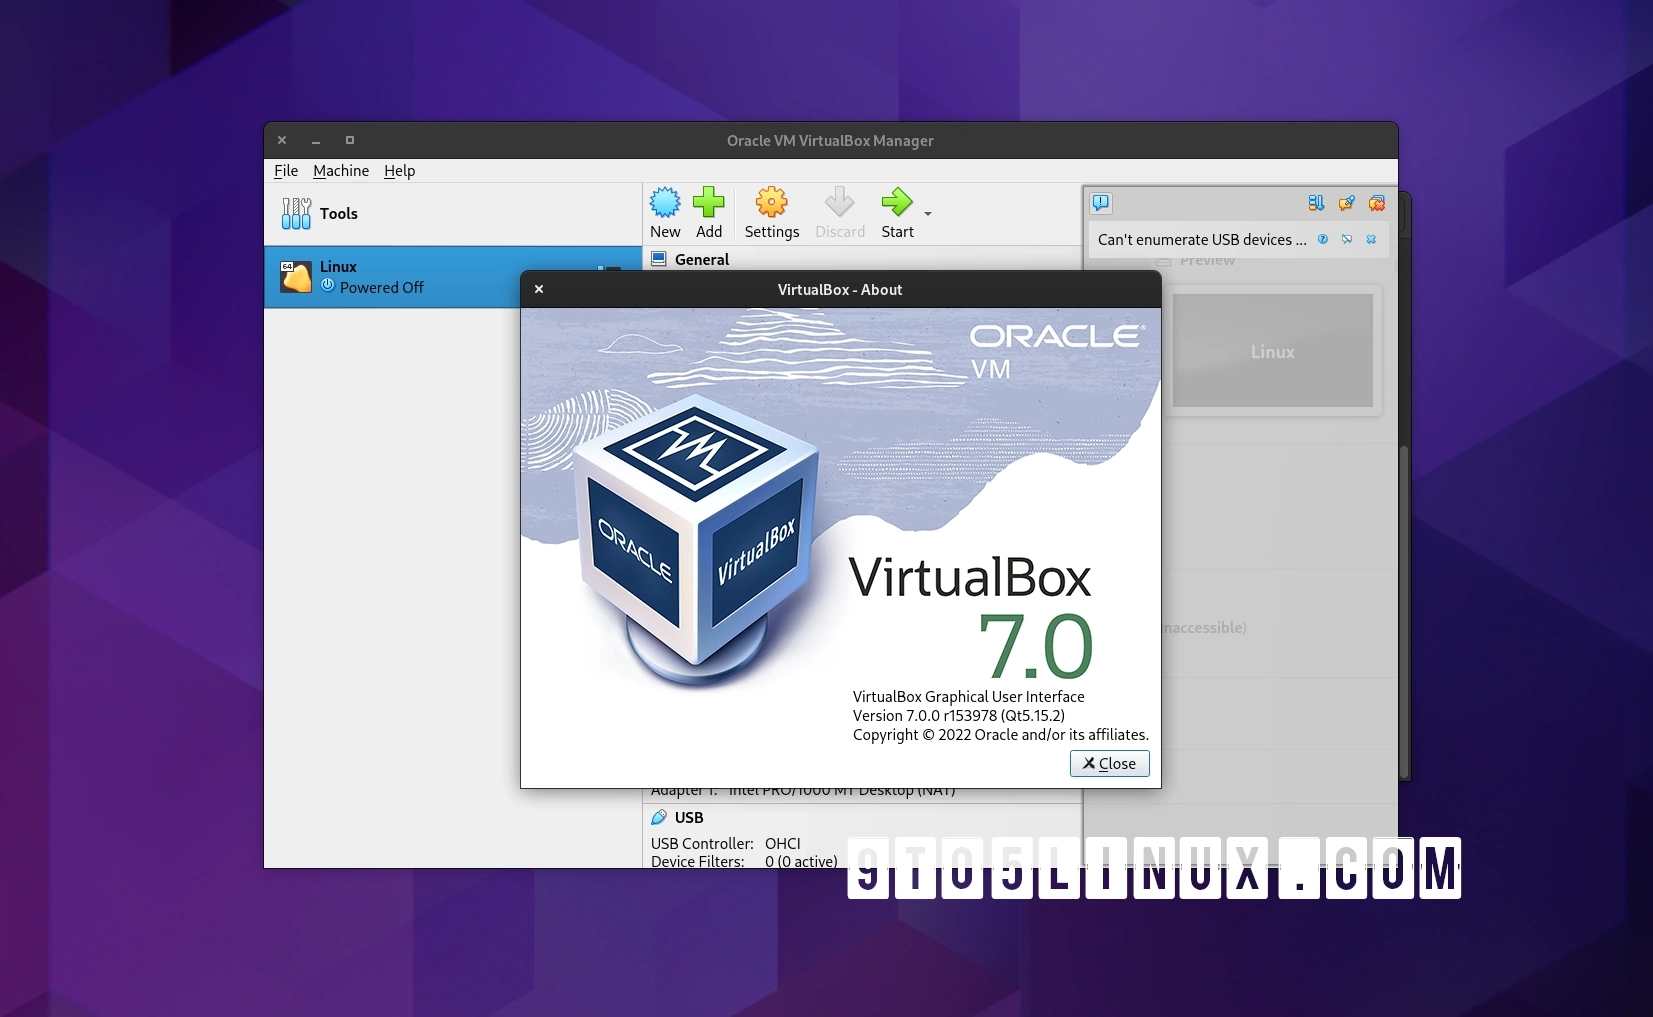1653x1017 pixels.
Task: Open the File menu
Action: pos(285,171)
